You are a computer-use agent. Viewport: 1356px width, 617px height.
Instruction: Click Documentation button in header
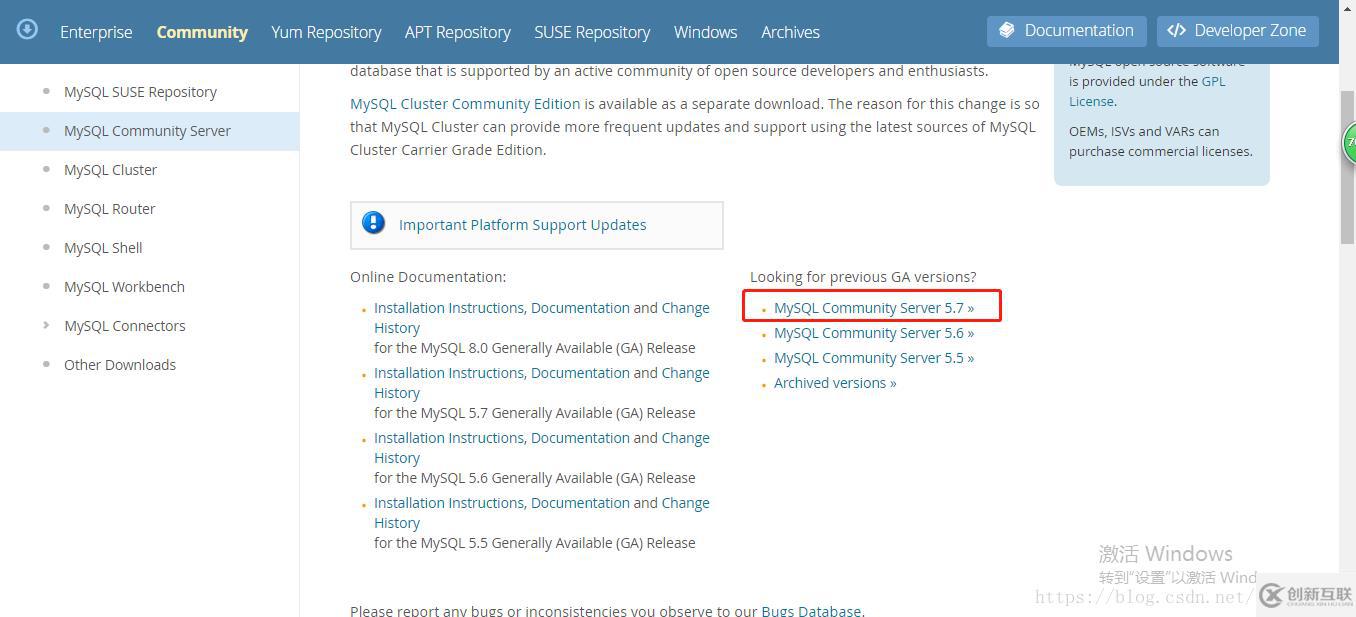[x=1066, y=31]
